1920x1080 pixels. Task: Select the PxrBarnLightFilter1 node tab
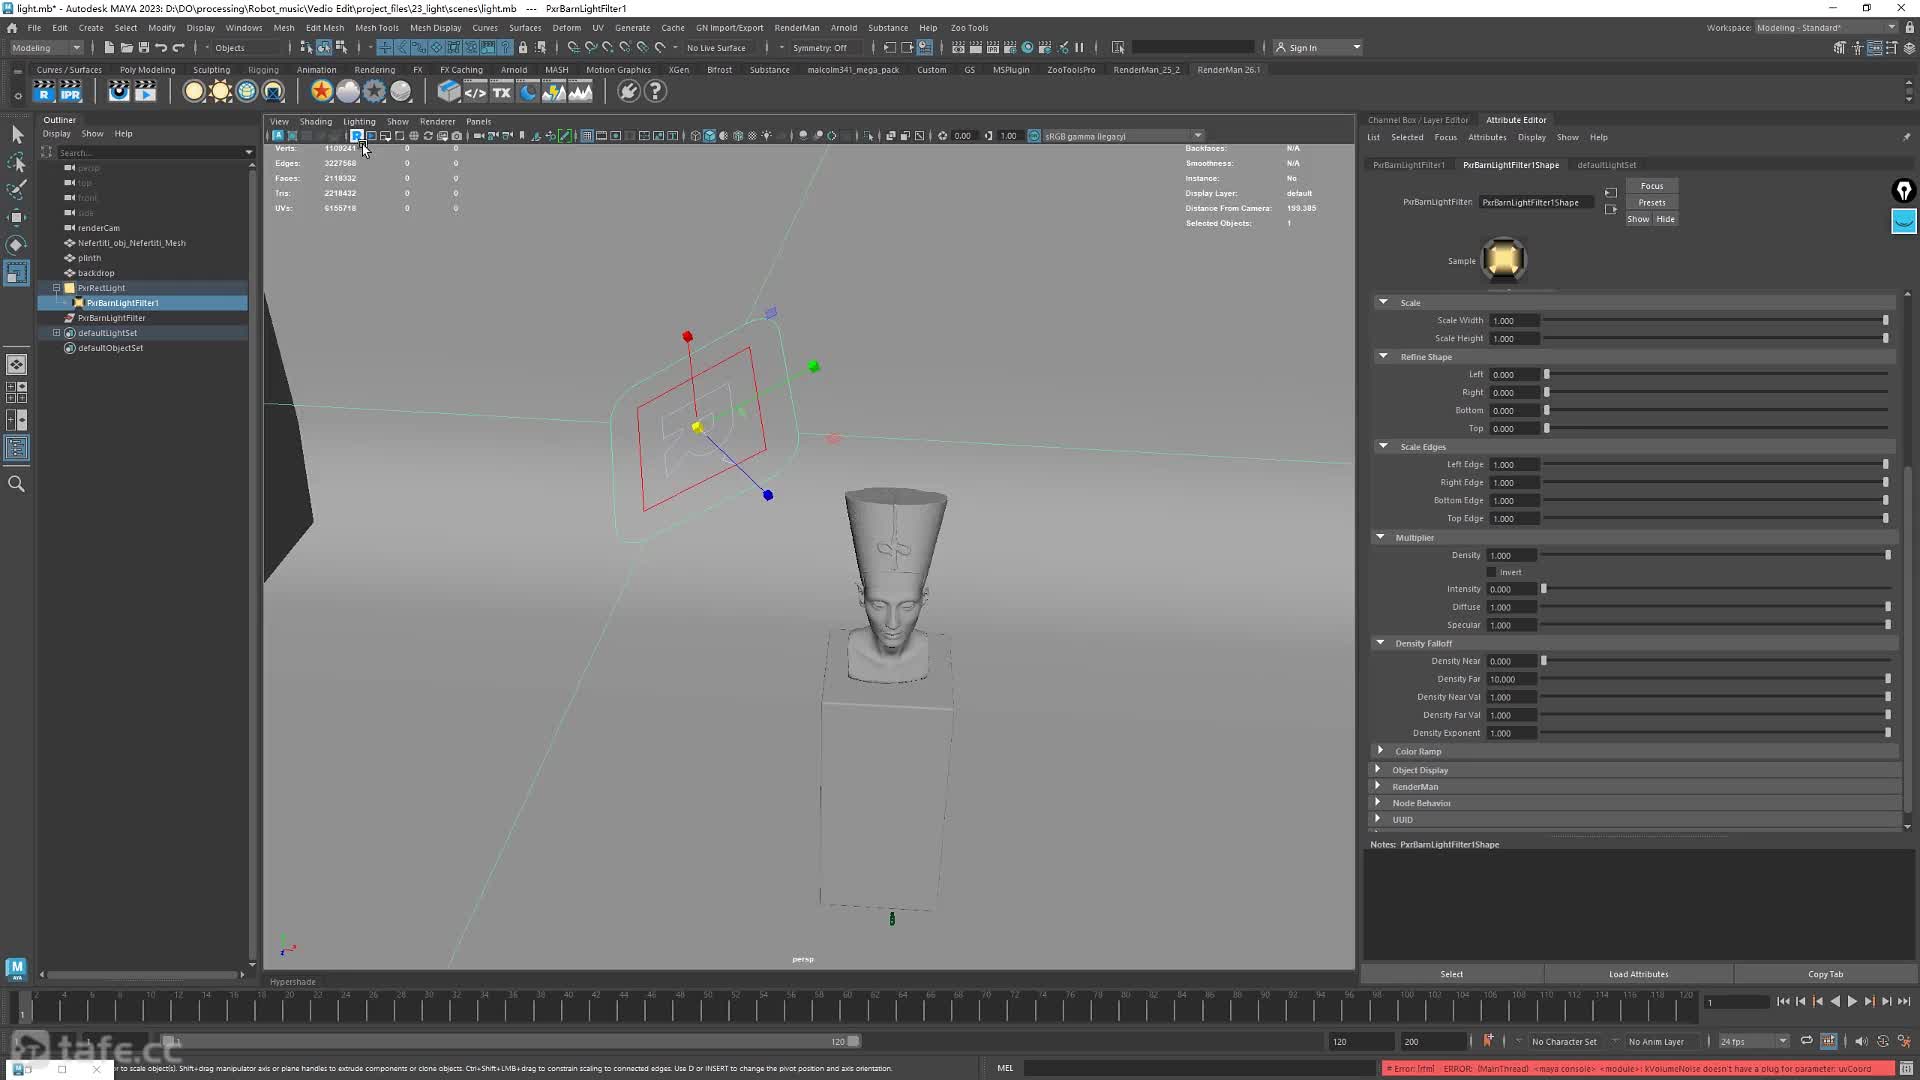click(1408, 165)
